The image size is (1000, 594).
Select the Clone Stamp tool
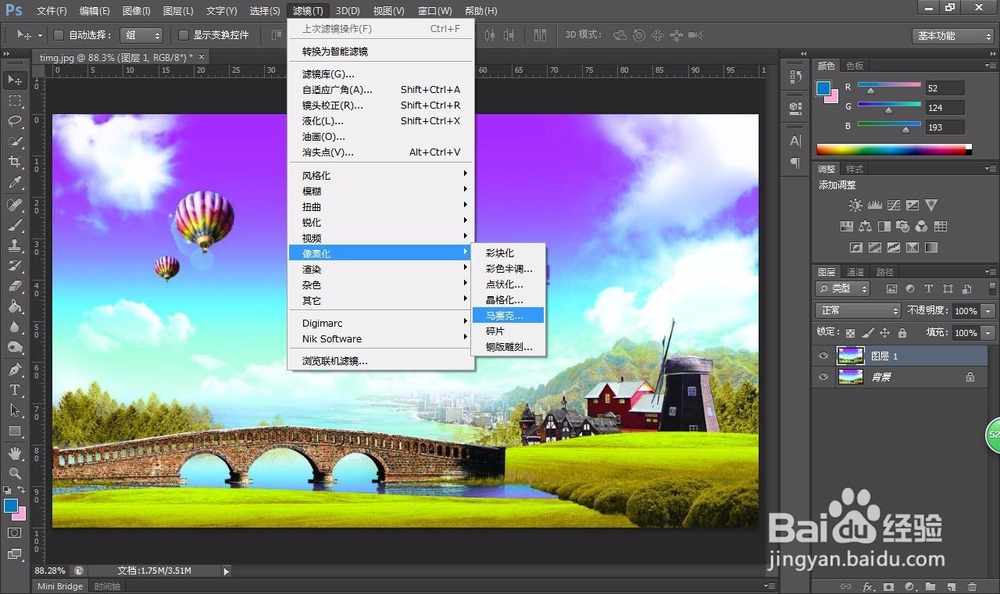[14, 246]
